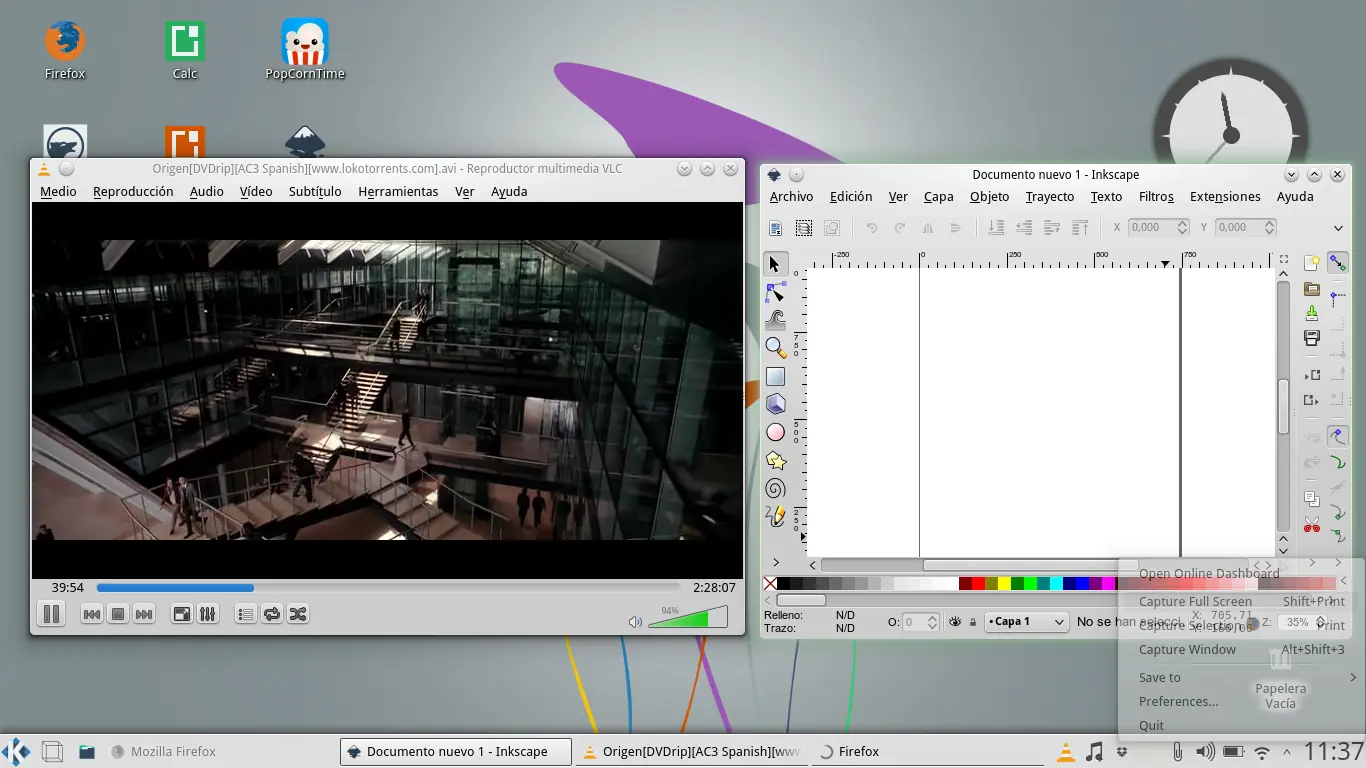The width and height of the screenshot is (1366, 768).
Task: Open the PopCornTime desktop shortcut
Action: pos(305,50)
